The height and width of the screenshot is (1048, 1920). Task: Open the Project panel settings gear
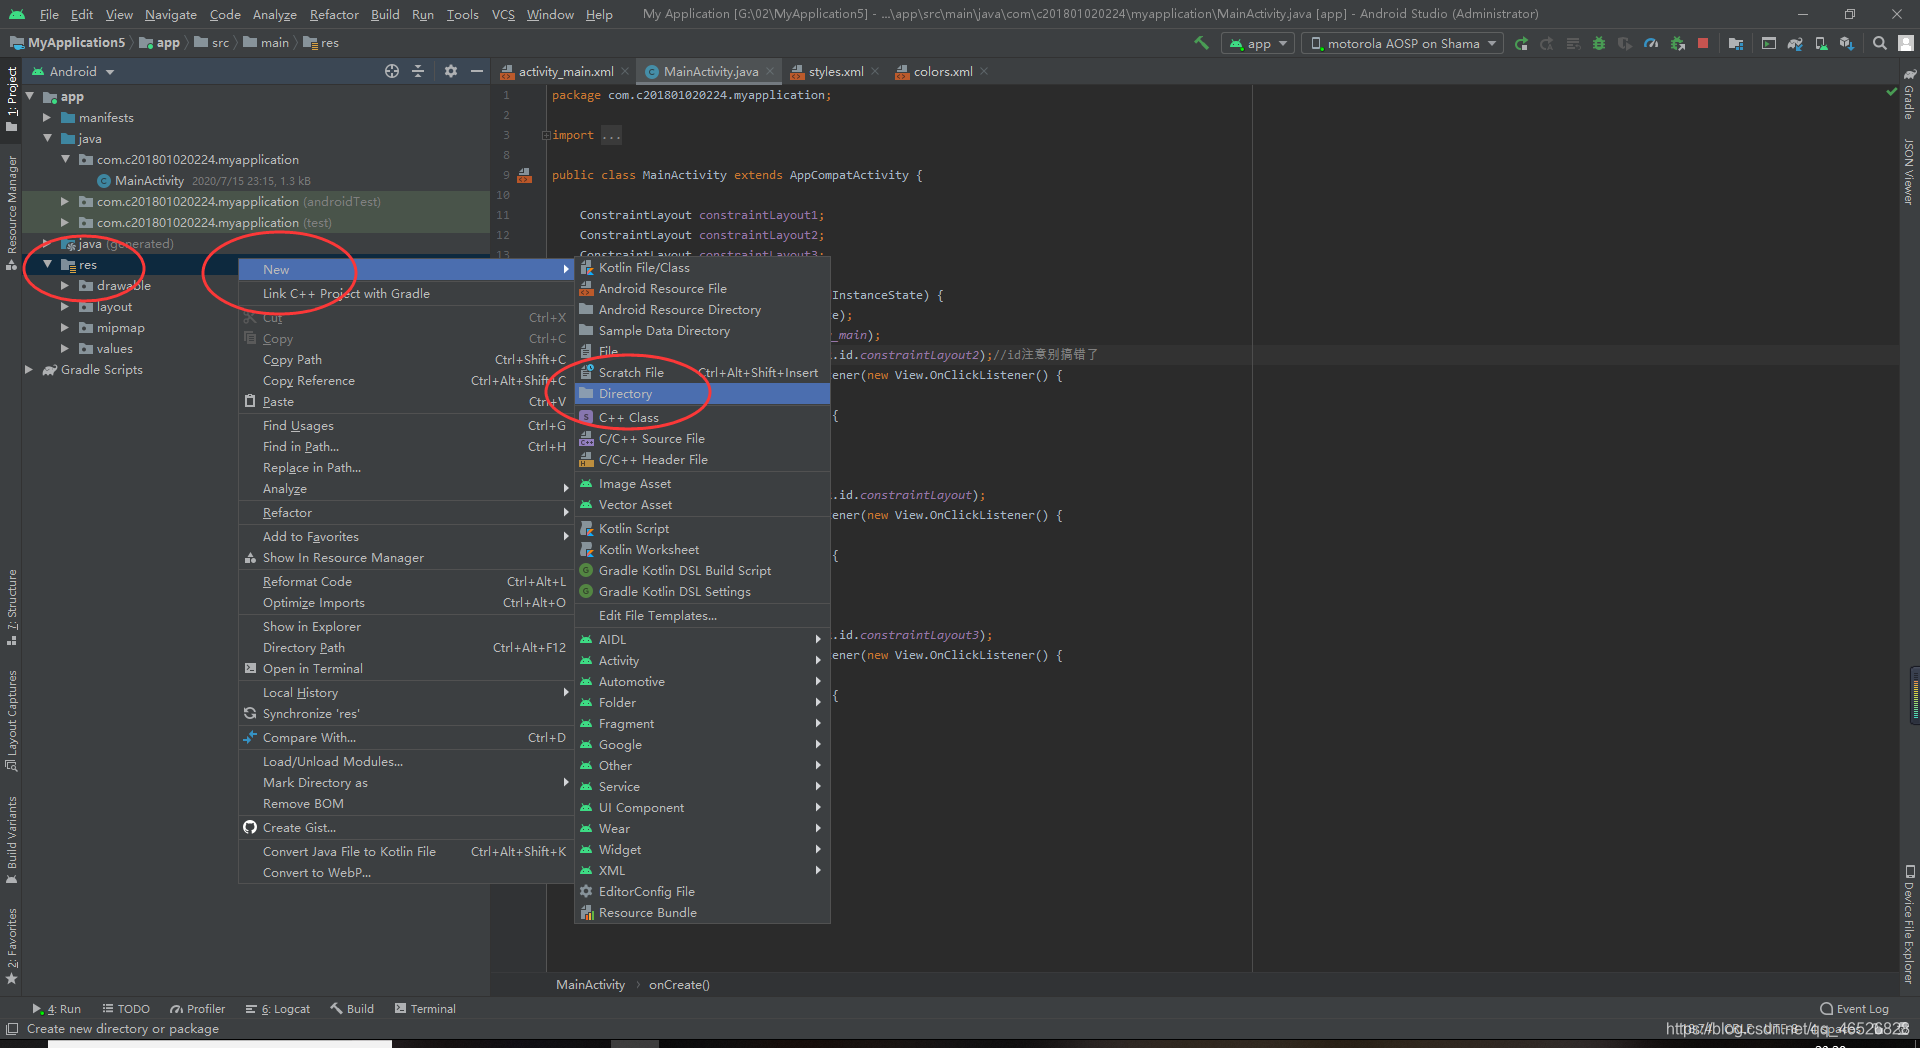[451, 71]
